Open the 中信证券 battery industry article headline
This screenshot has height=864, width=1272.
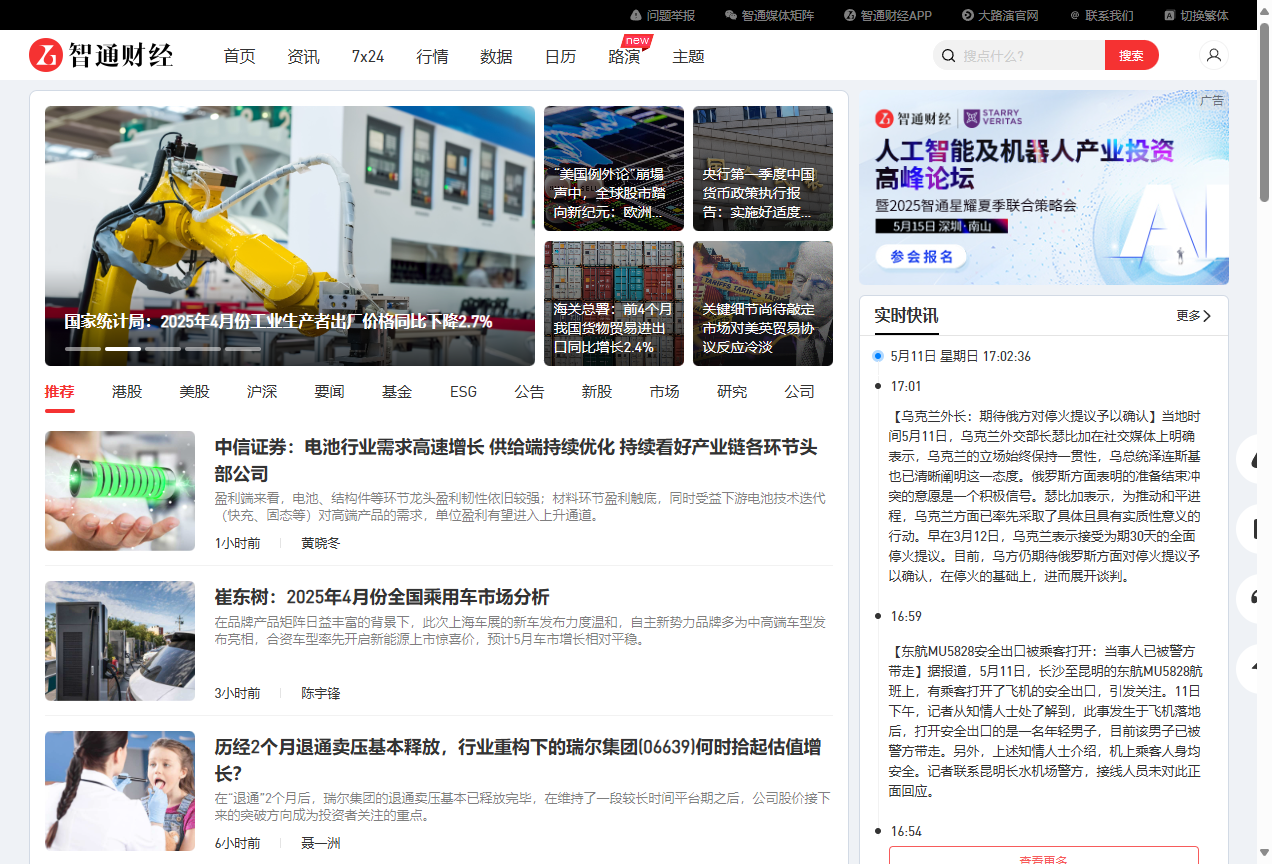tap(515, 459)
